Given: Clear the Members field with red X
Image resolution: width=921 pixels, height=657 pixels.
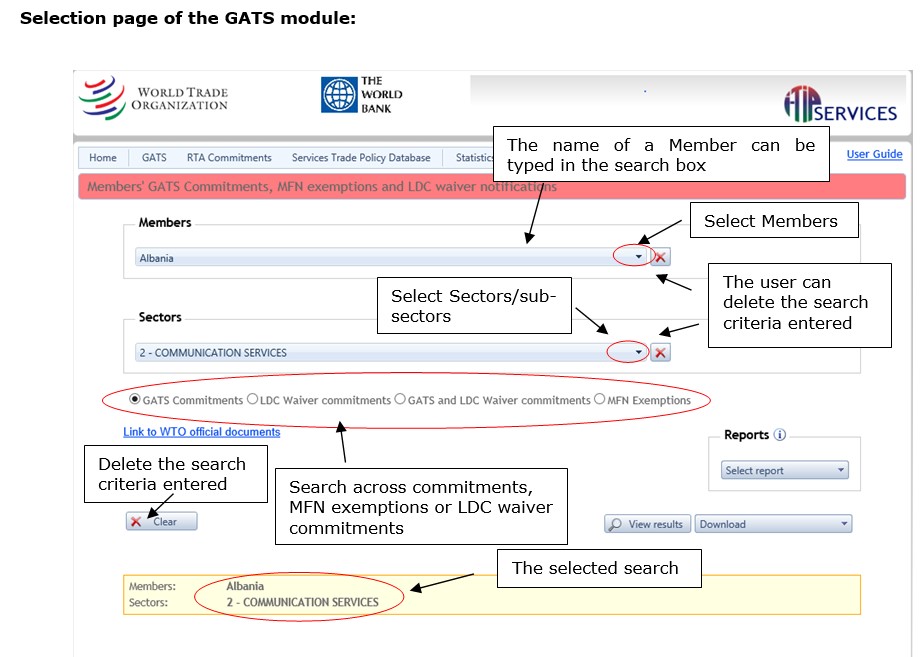Looking at the screenshot, I should (660, 257).
